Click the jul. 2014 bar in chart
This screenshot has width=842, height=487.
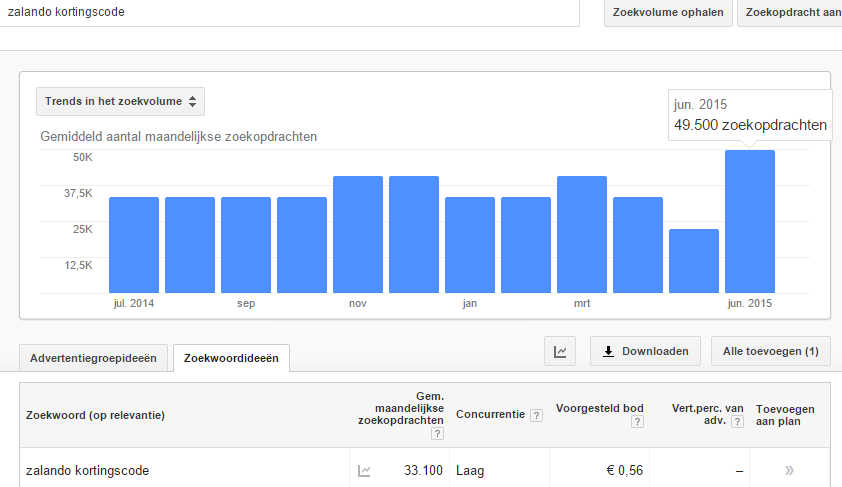pos(134,245)
